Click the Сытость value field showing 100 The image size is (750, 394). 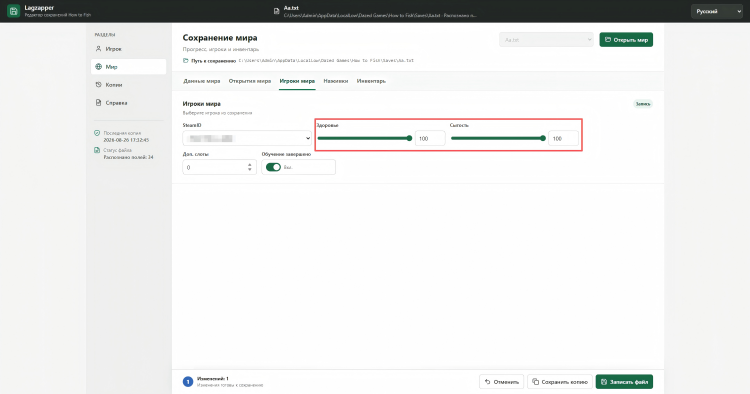pyautogui.click(x=563, y=138)
